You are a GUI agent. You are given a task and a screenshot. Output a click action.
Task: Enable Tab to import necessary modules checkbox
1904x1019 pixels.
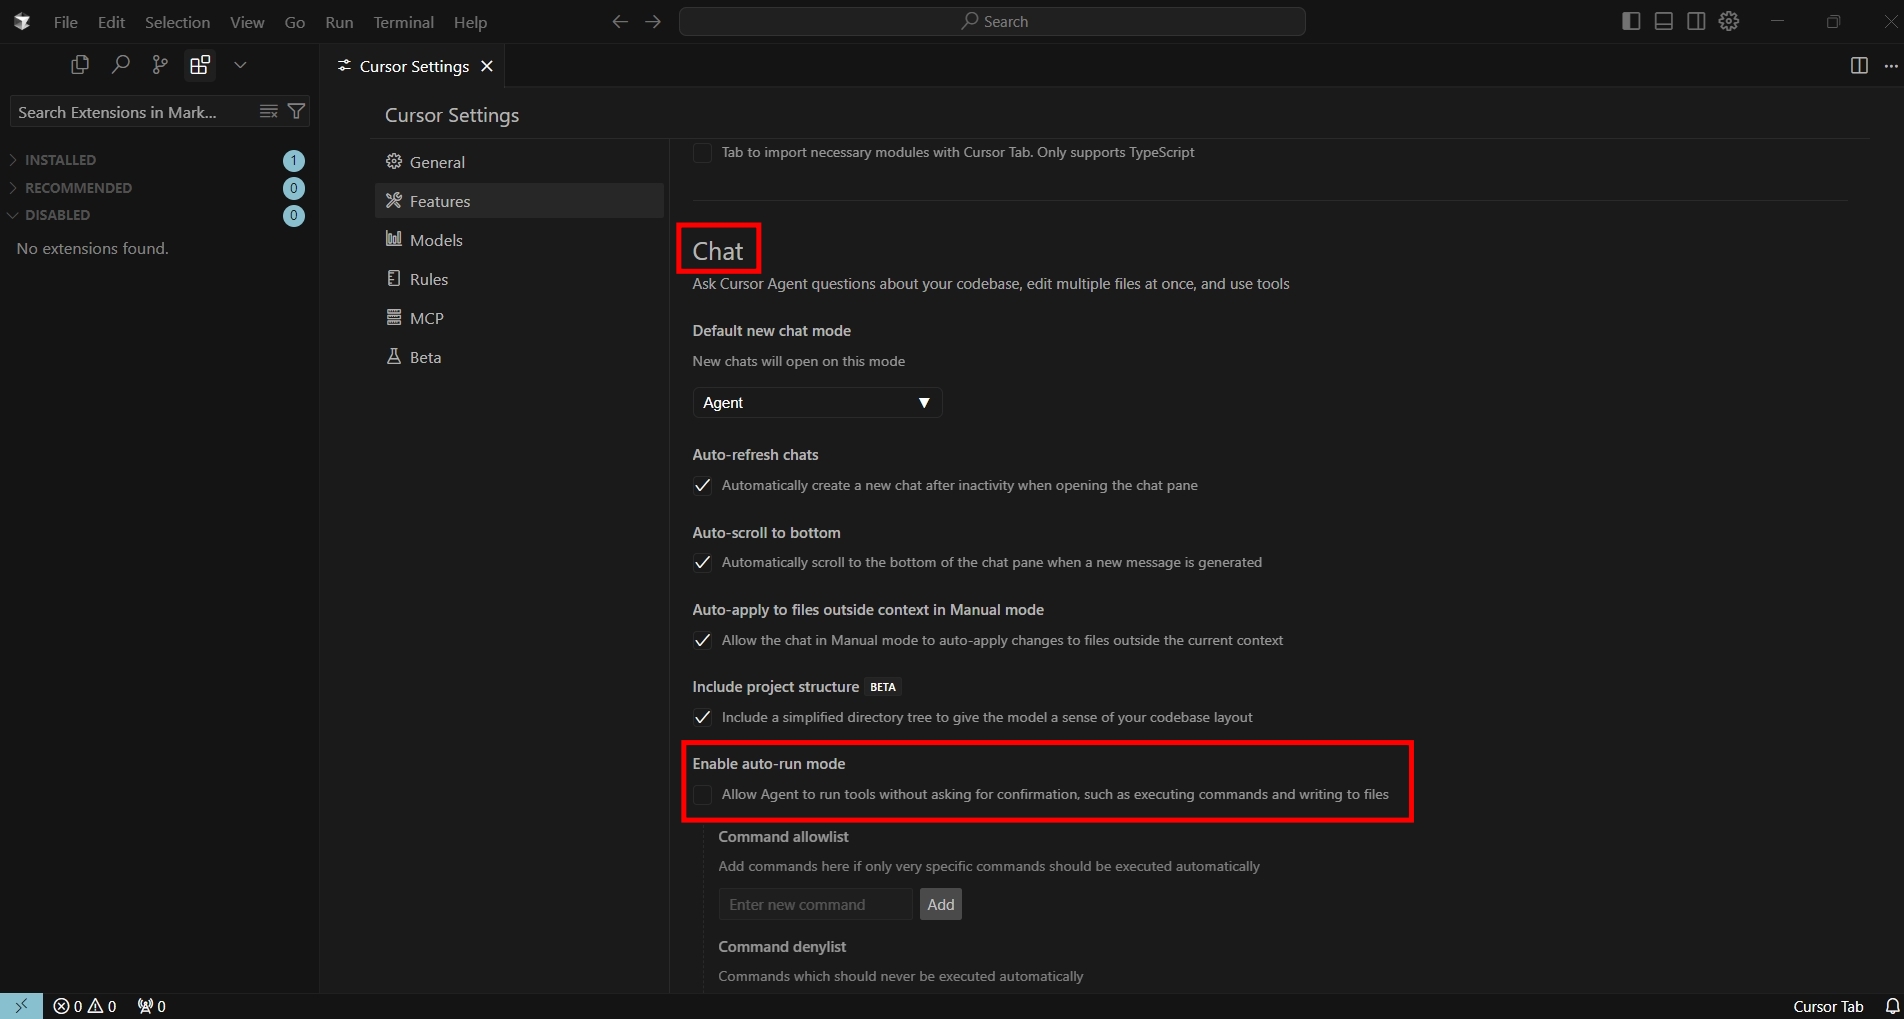tap(702, 153)
